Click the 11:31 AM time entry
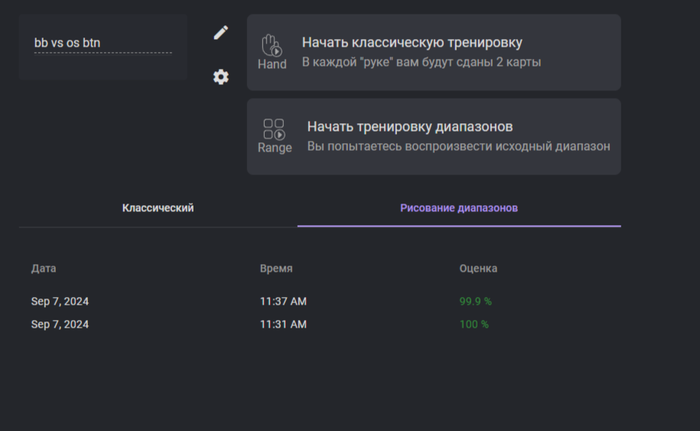 click(283, 324)
